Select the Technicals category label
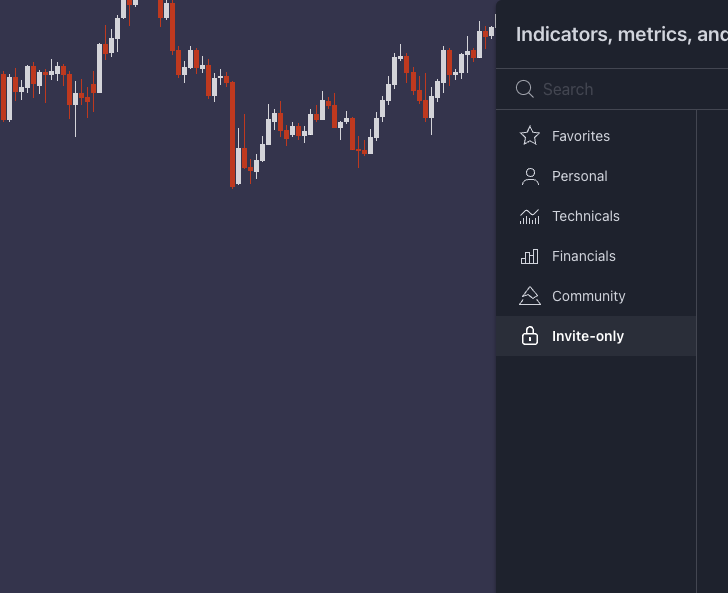The image size is (728, 593). 585,216
